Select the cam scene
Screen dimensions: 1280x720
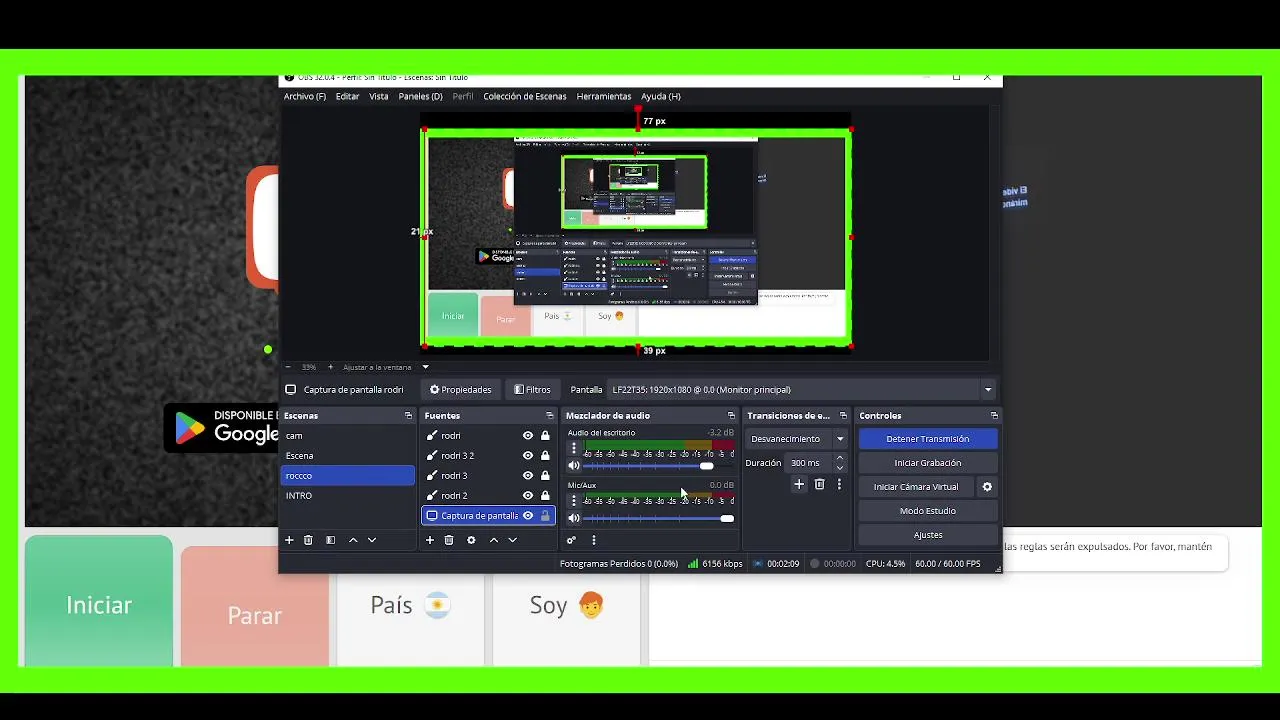click(347, 436)
